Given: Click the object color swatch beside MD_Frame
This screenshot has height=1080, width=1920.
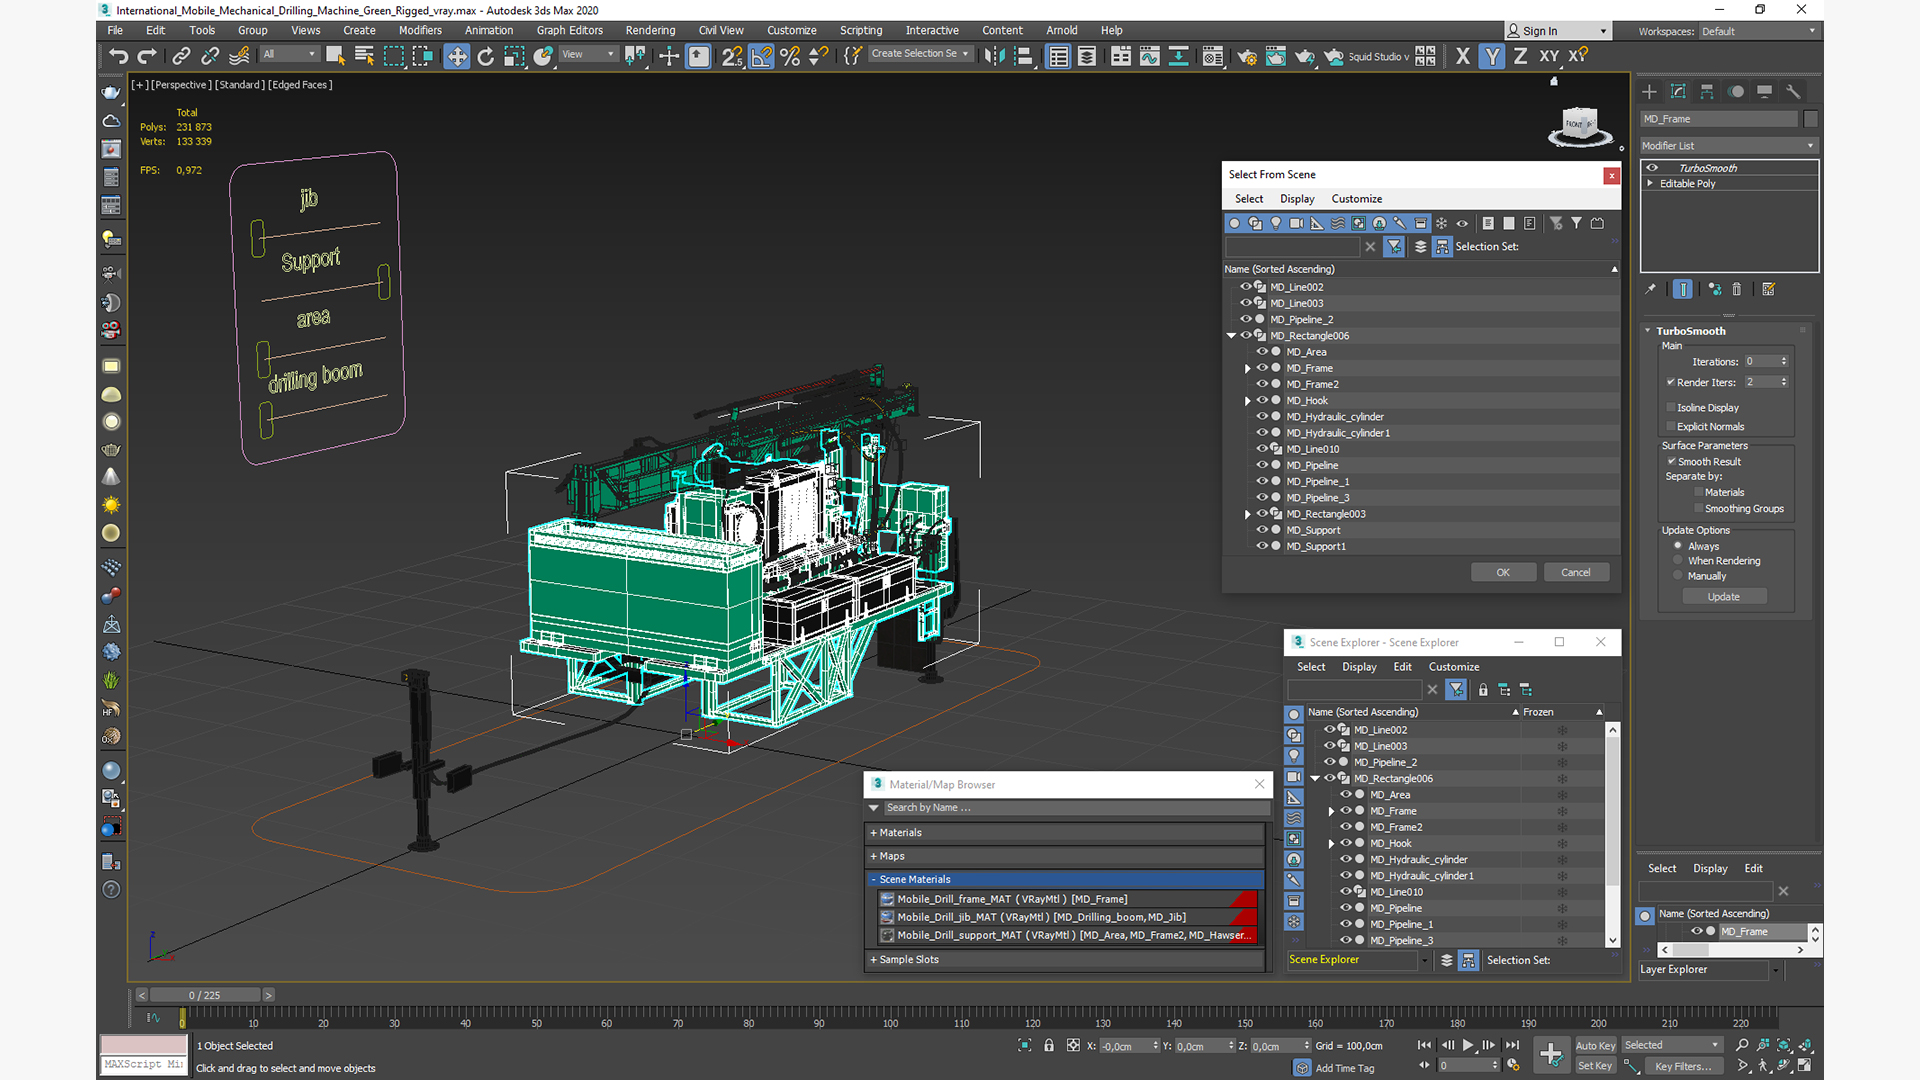Looking at the screenshot, I should 1811,119.
